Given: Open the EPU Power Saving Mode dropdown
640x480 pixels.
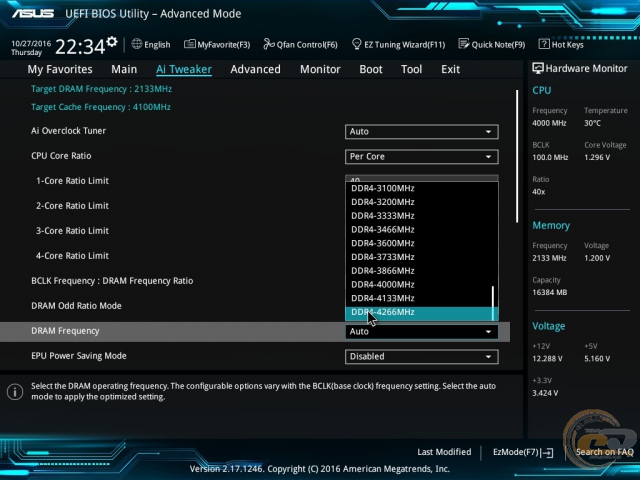Looking at the screenshot, I should pos(422,357).
